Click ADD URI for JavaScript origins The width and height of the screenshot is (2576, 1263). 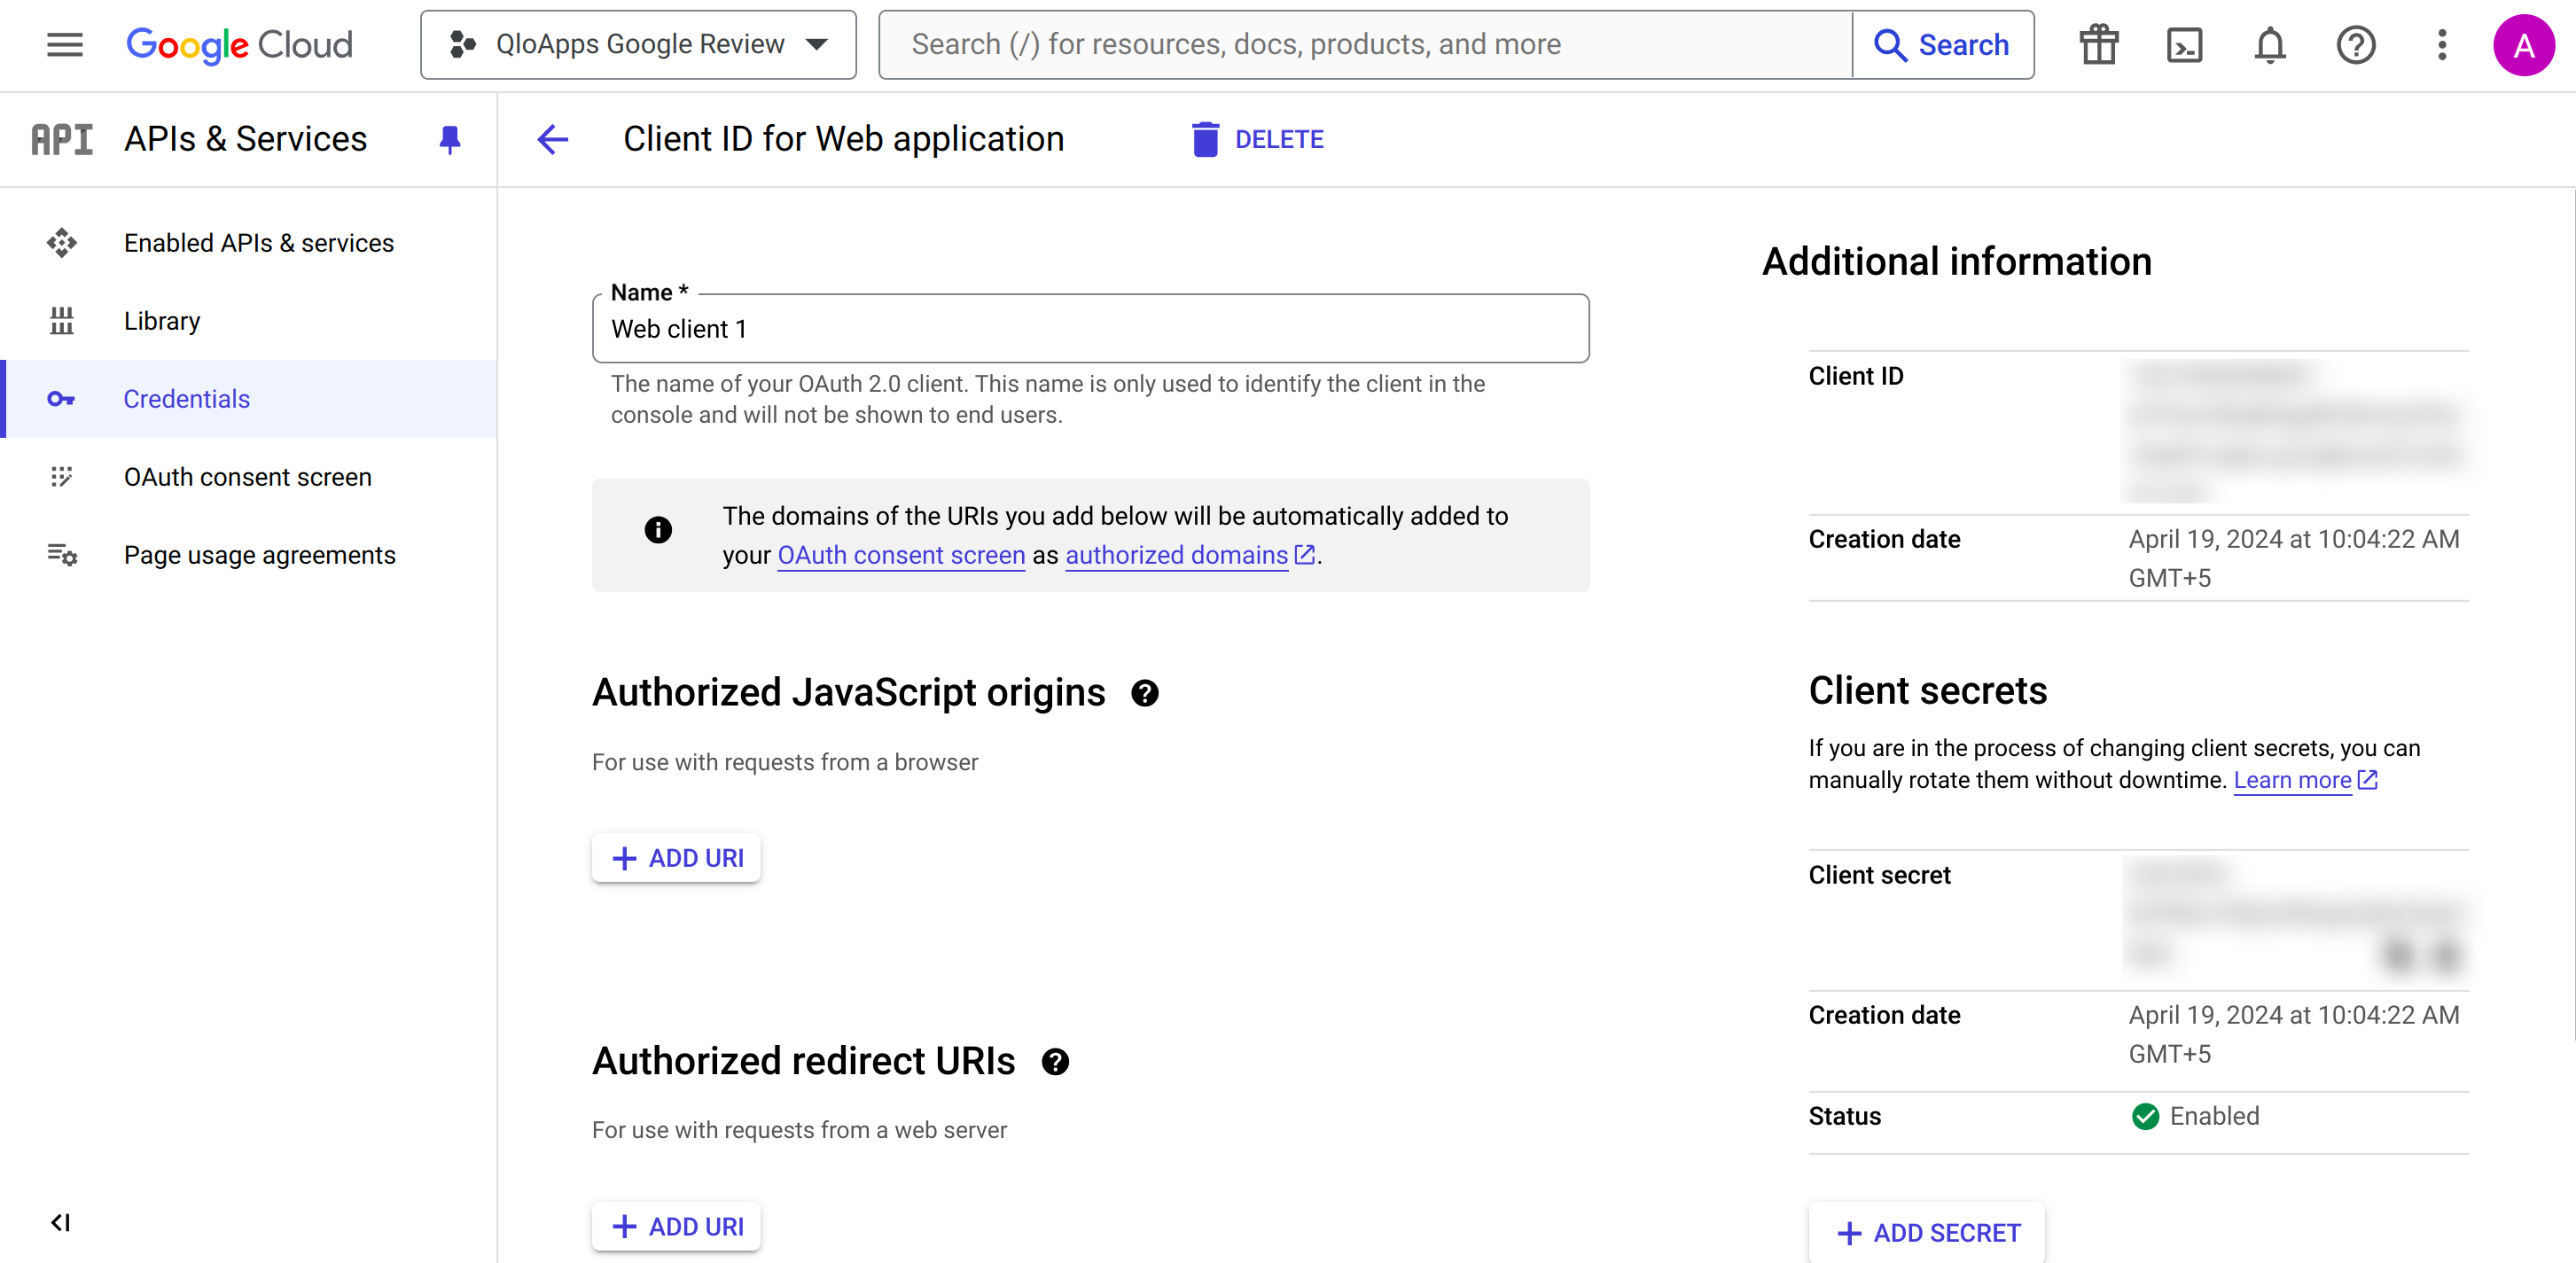tap(677, 857)
